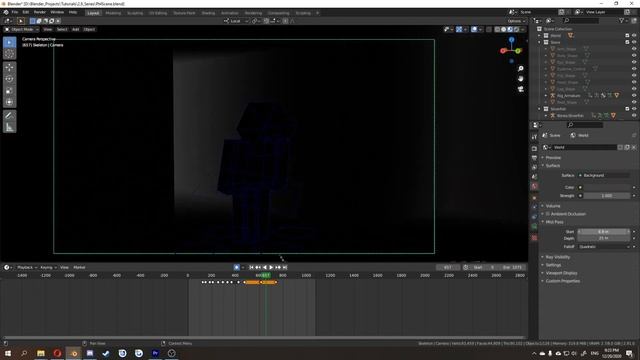
Task: Open the File menu
Action: coord(15,13)
